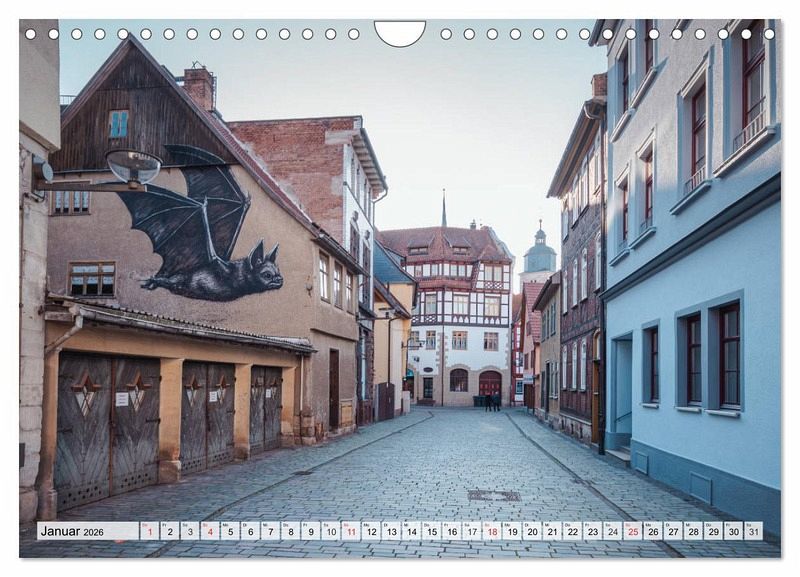Screen dimensions: 800x577
Task: Click the pedestrians at the street end
Action: click(491, 402)
